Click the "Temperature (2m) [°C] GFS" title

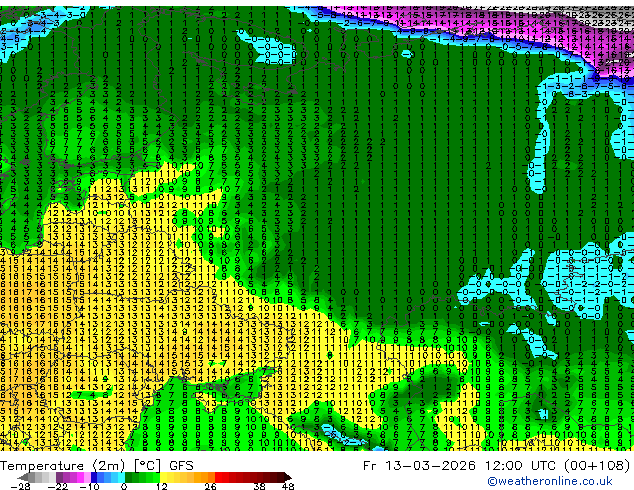(x=97, y=466)
